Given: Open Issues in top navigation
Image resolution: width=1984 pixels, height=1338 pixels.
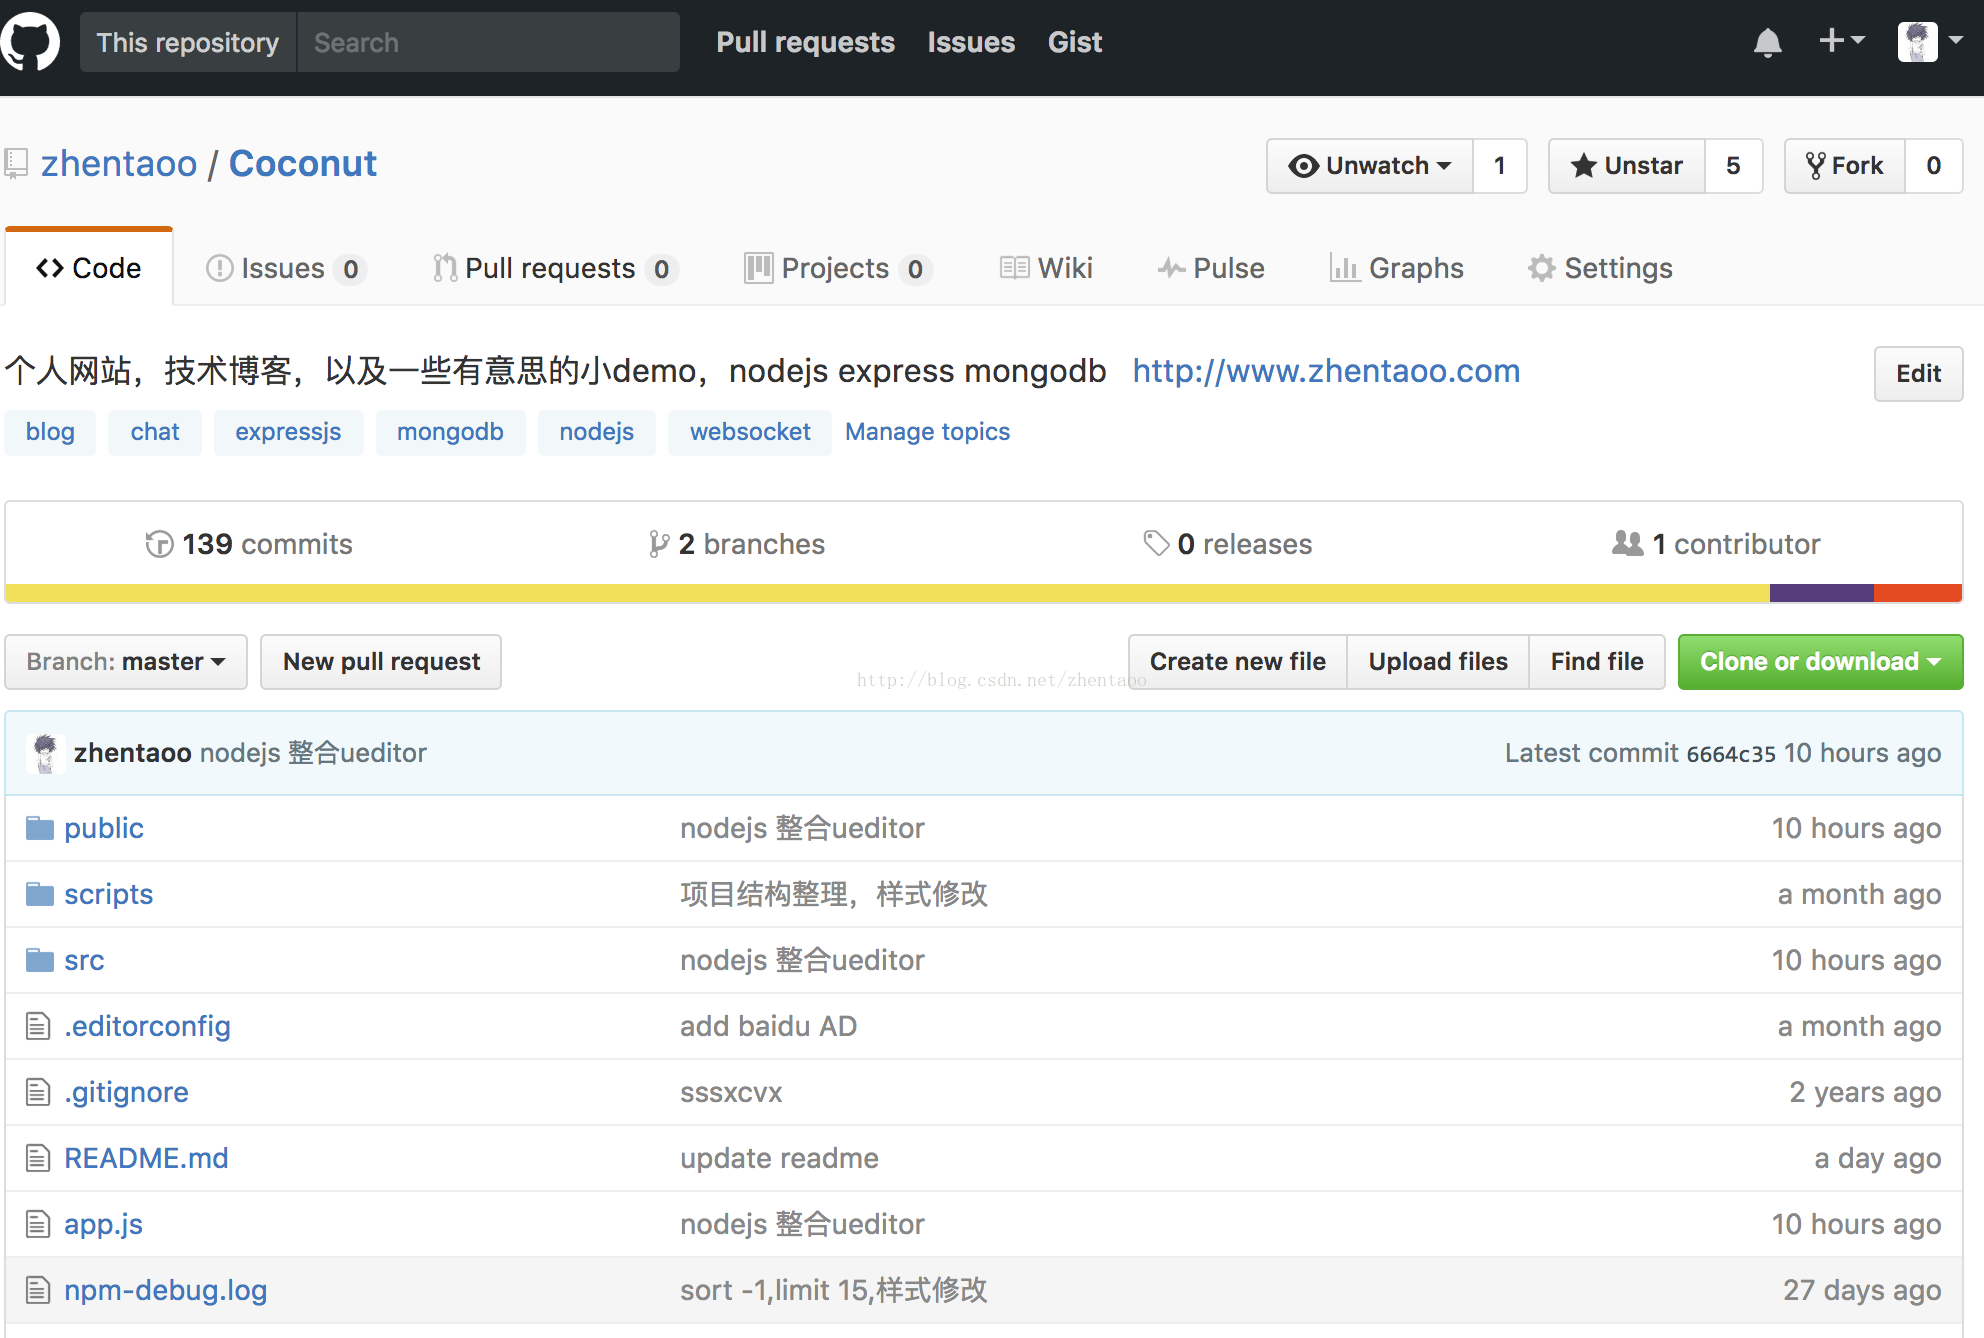Looking at the screenshot, I should point(971,42).
